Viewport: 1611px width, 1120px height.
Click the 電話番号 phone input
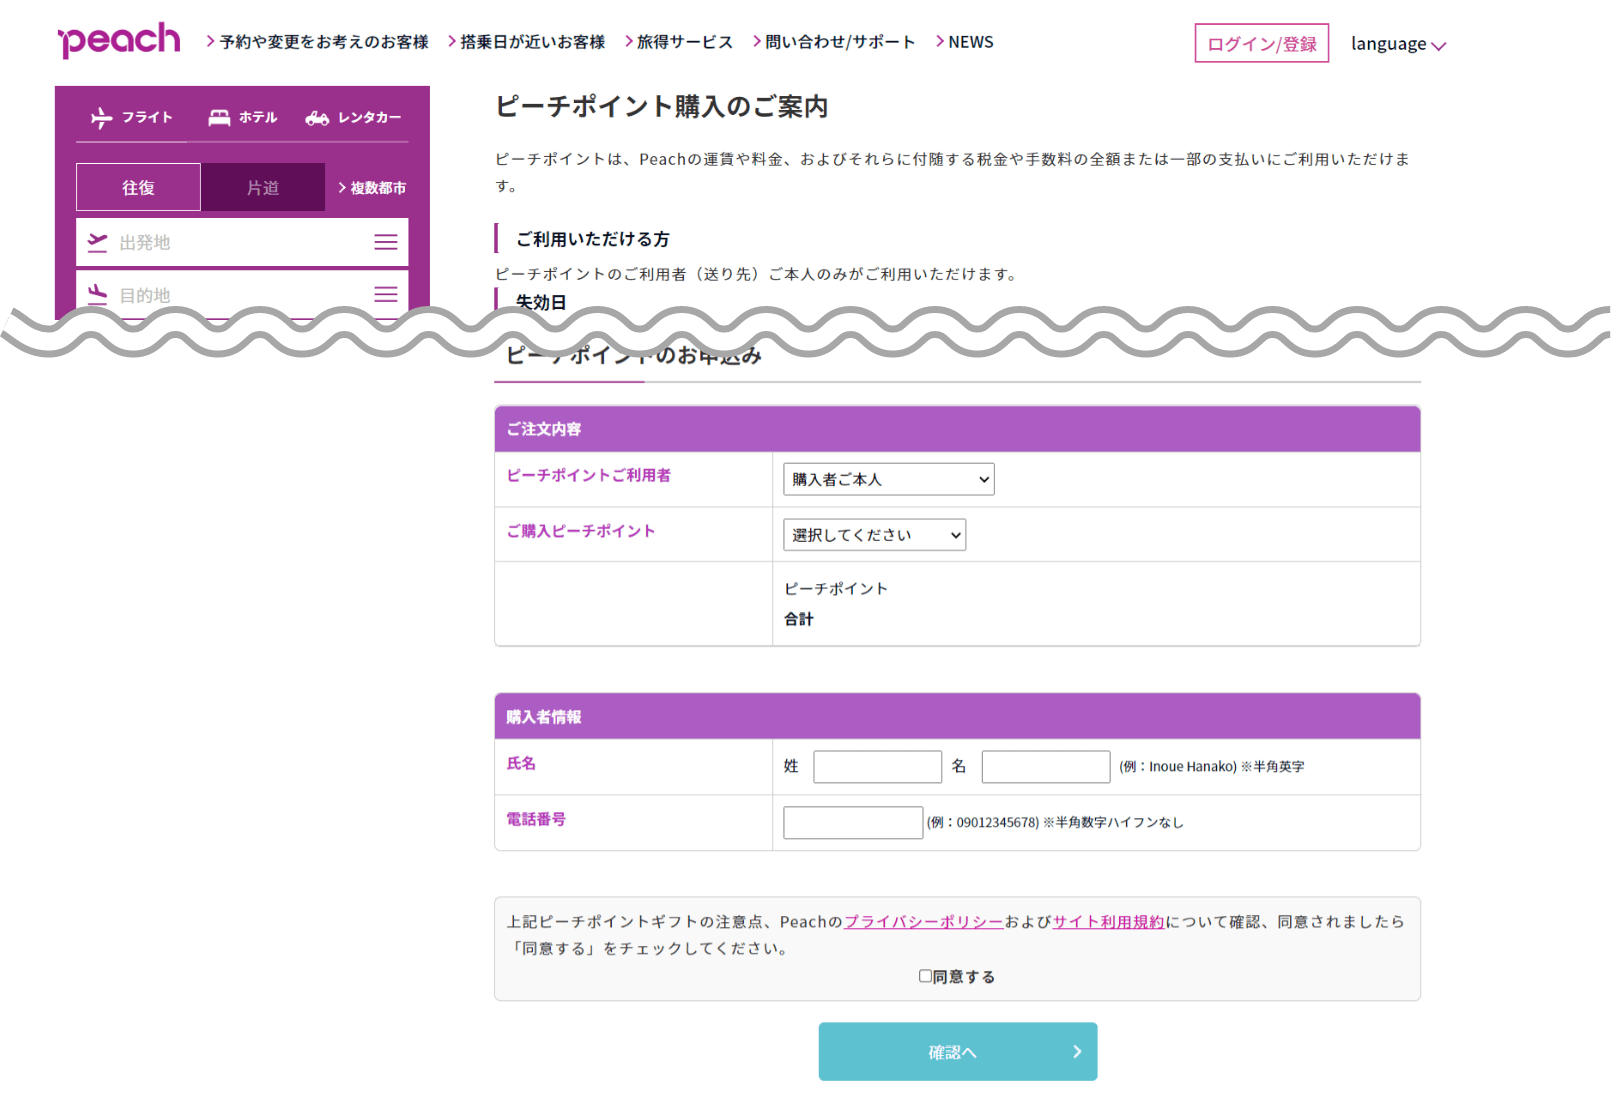pos(852,823)
